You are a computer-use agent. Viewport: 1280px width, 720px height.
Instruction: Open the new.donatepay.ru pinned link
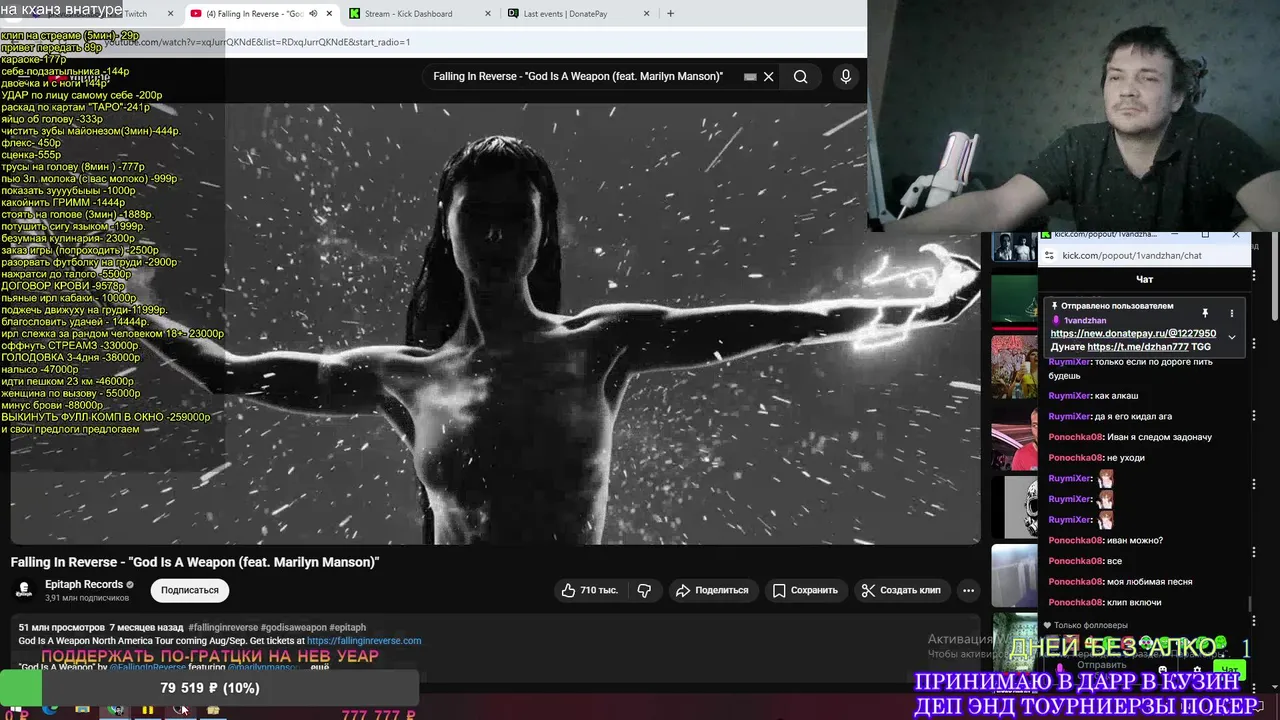pyautogui.click(x=1133, y=333)
